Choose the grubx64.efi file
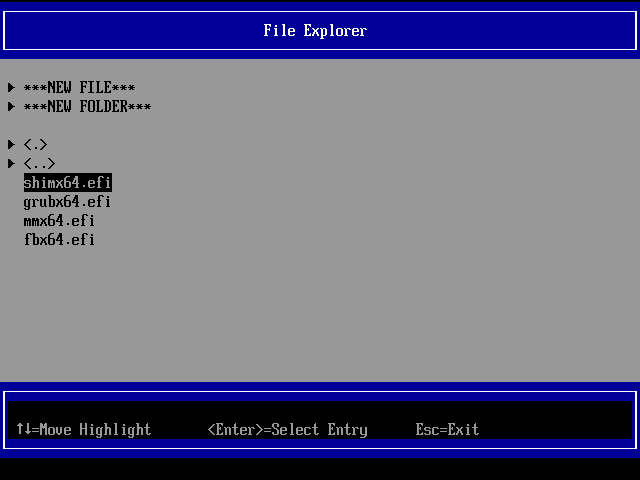 click(67, 202)
